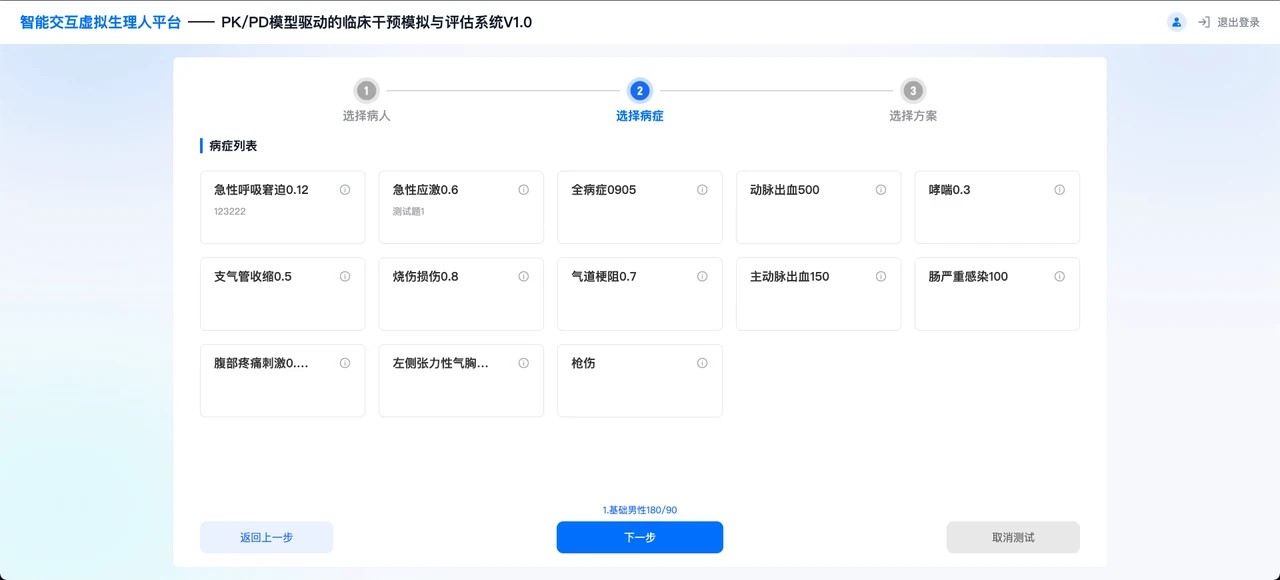Click the 智能交互虚拟生理人平台 title

pyautogui.click(x=100, y=22)
